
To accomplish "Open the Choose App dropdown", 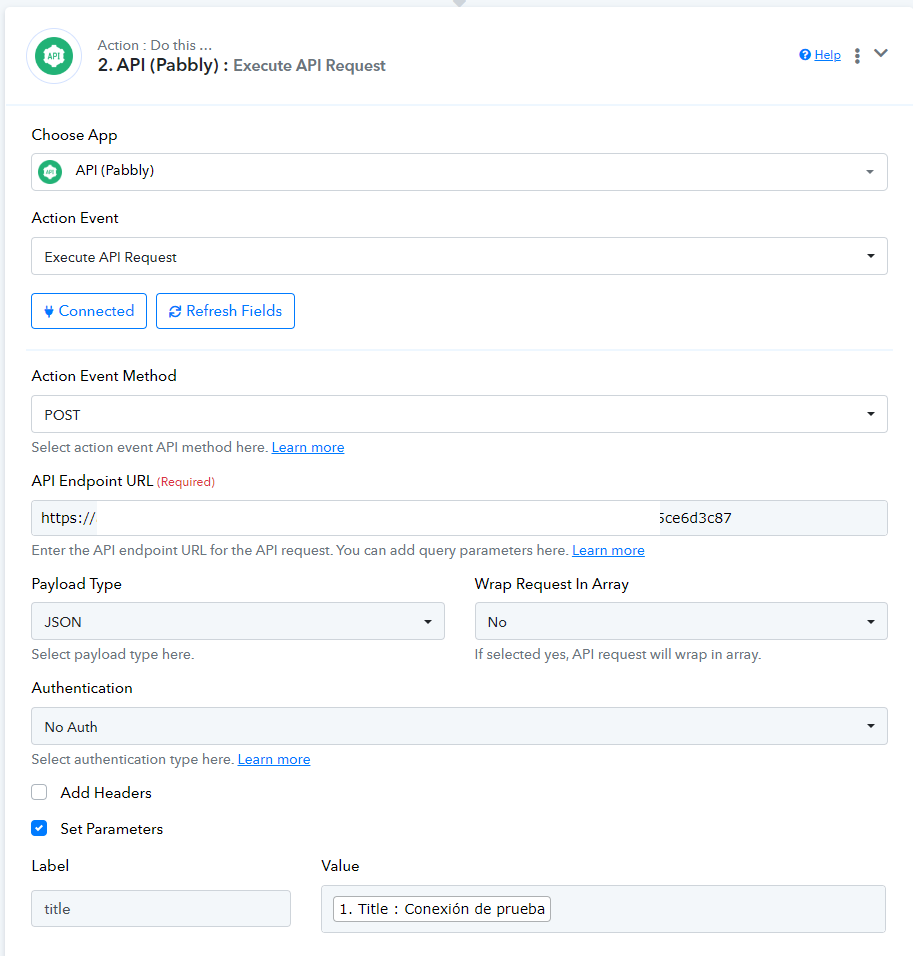I will coord(459,172).
